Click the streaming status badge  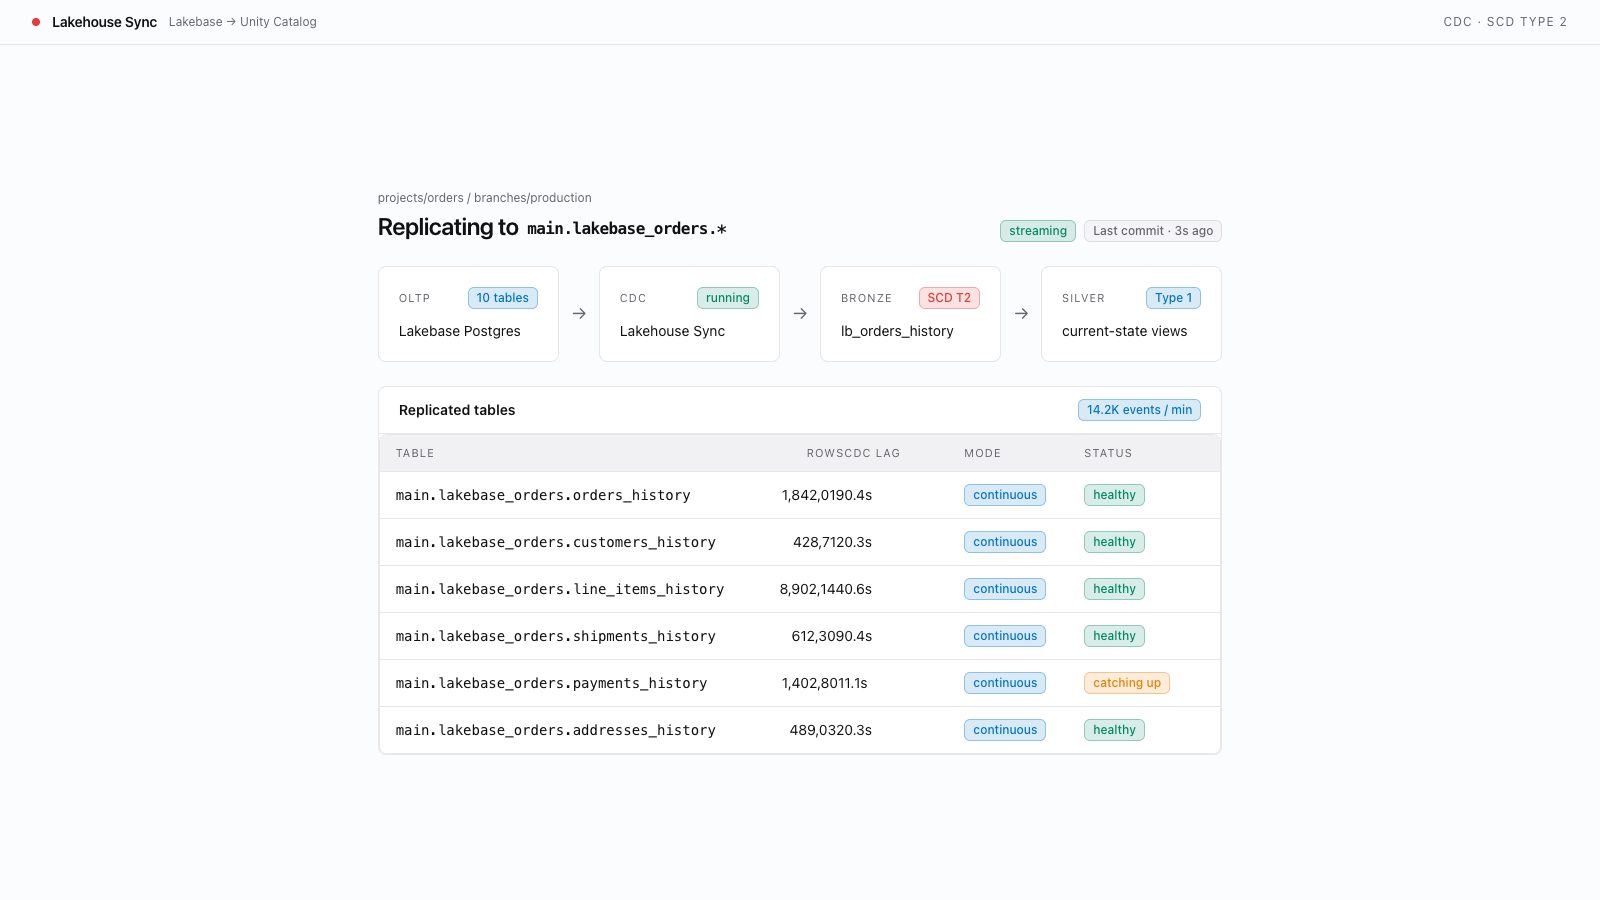point(1038,231)
